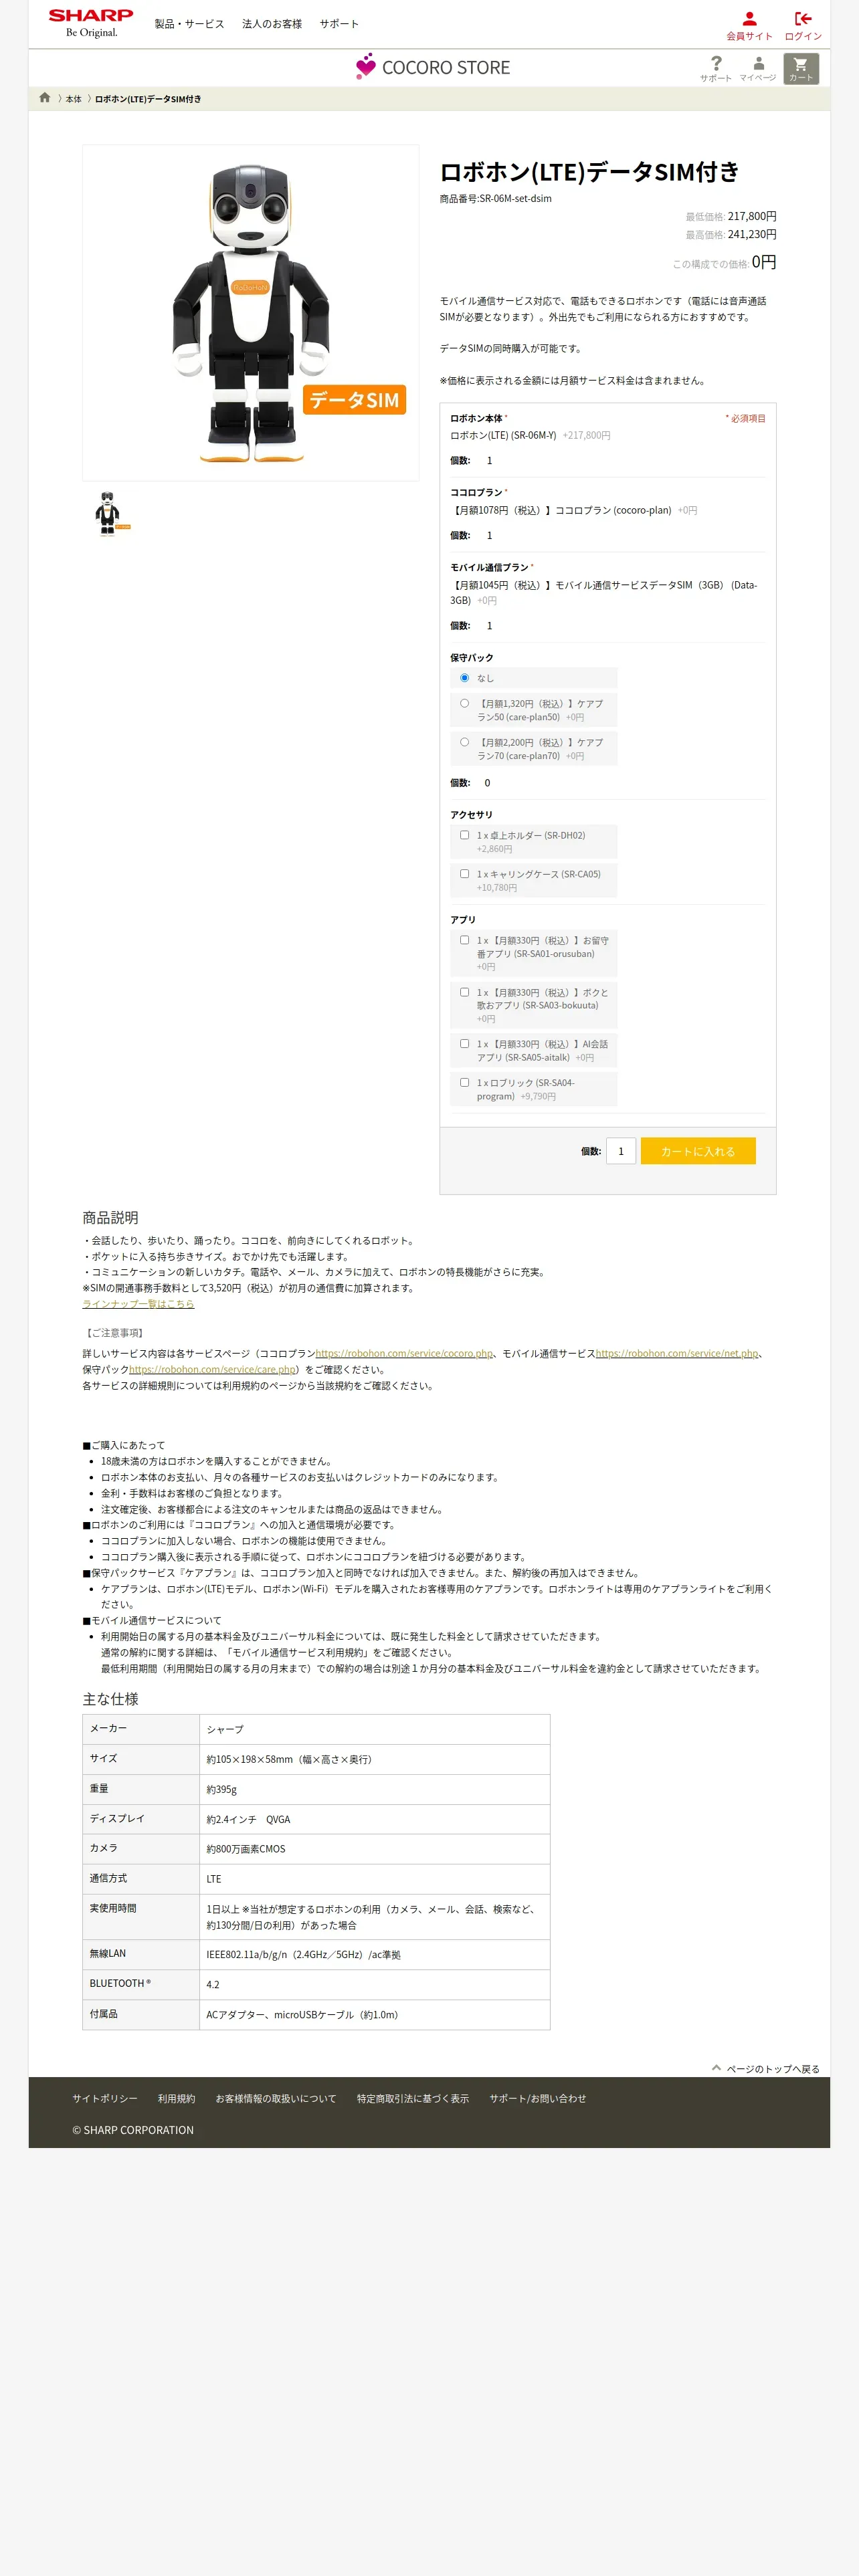Open the robohon.com/service/care.php link
The width and height of the screenshot is (859, 2576).
[x=212, y=1370]
